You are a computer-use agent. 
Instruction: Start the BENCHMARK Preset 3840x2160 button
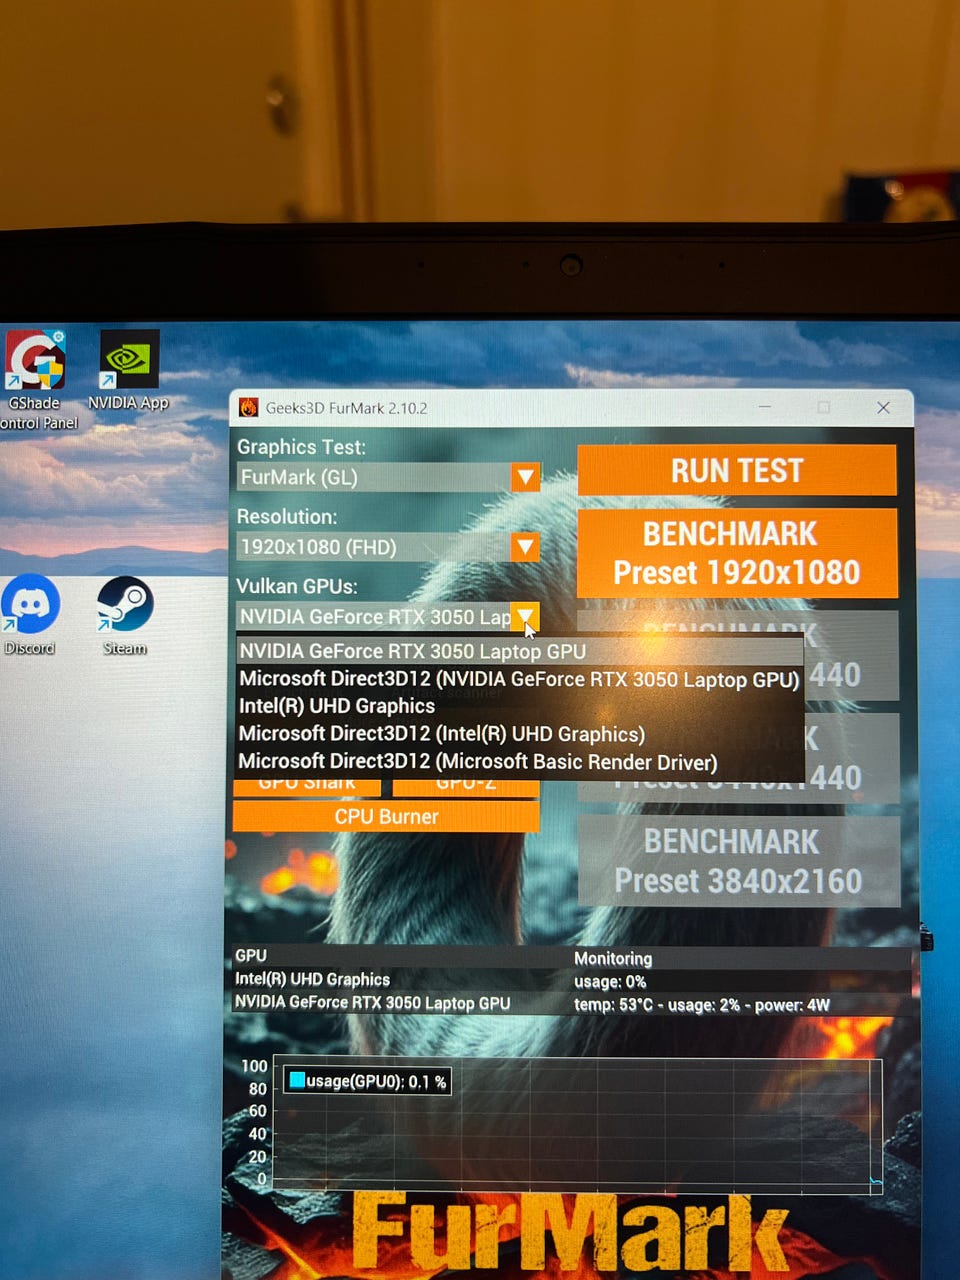(739, 861)
